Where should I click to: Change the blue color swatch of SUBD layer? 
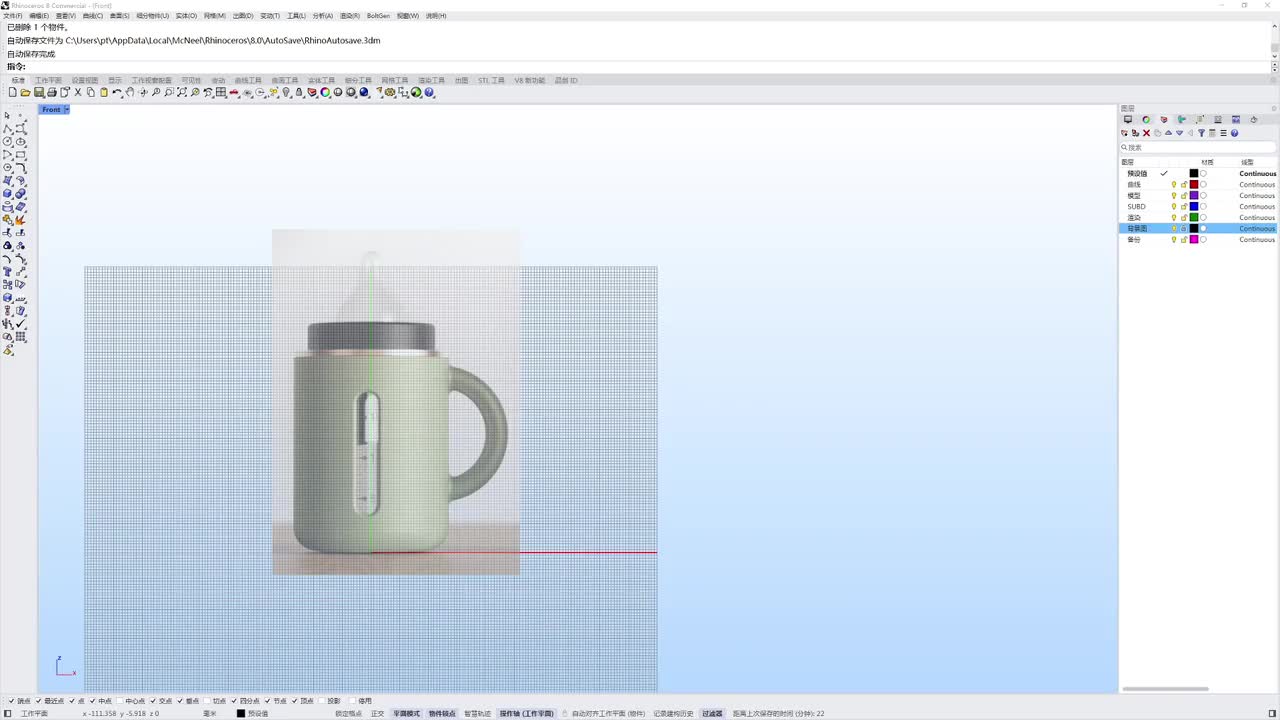(x=1193, y=207)
